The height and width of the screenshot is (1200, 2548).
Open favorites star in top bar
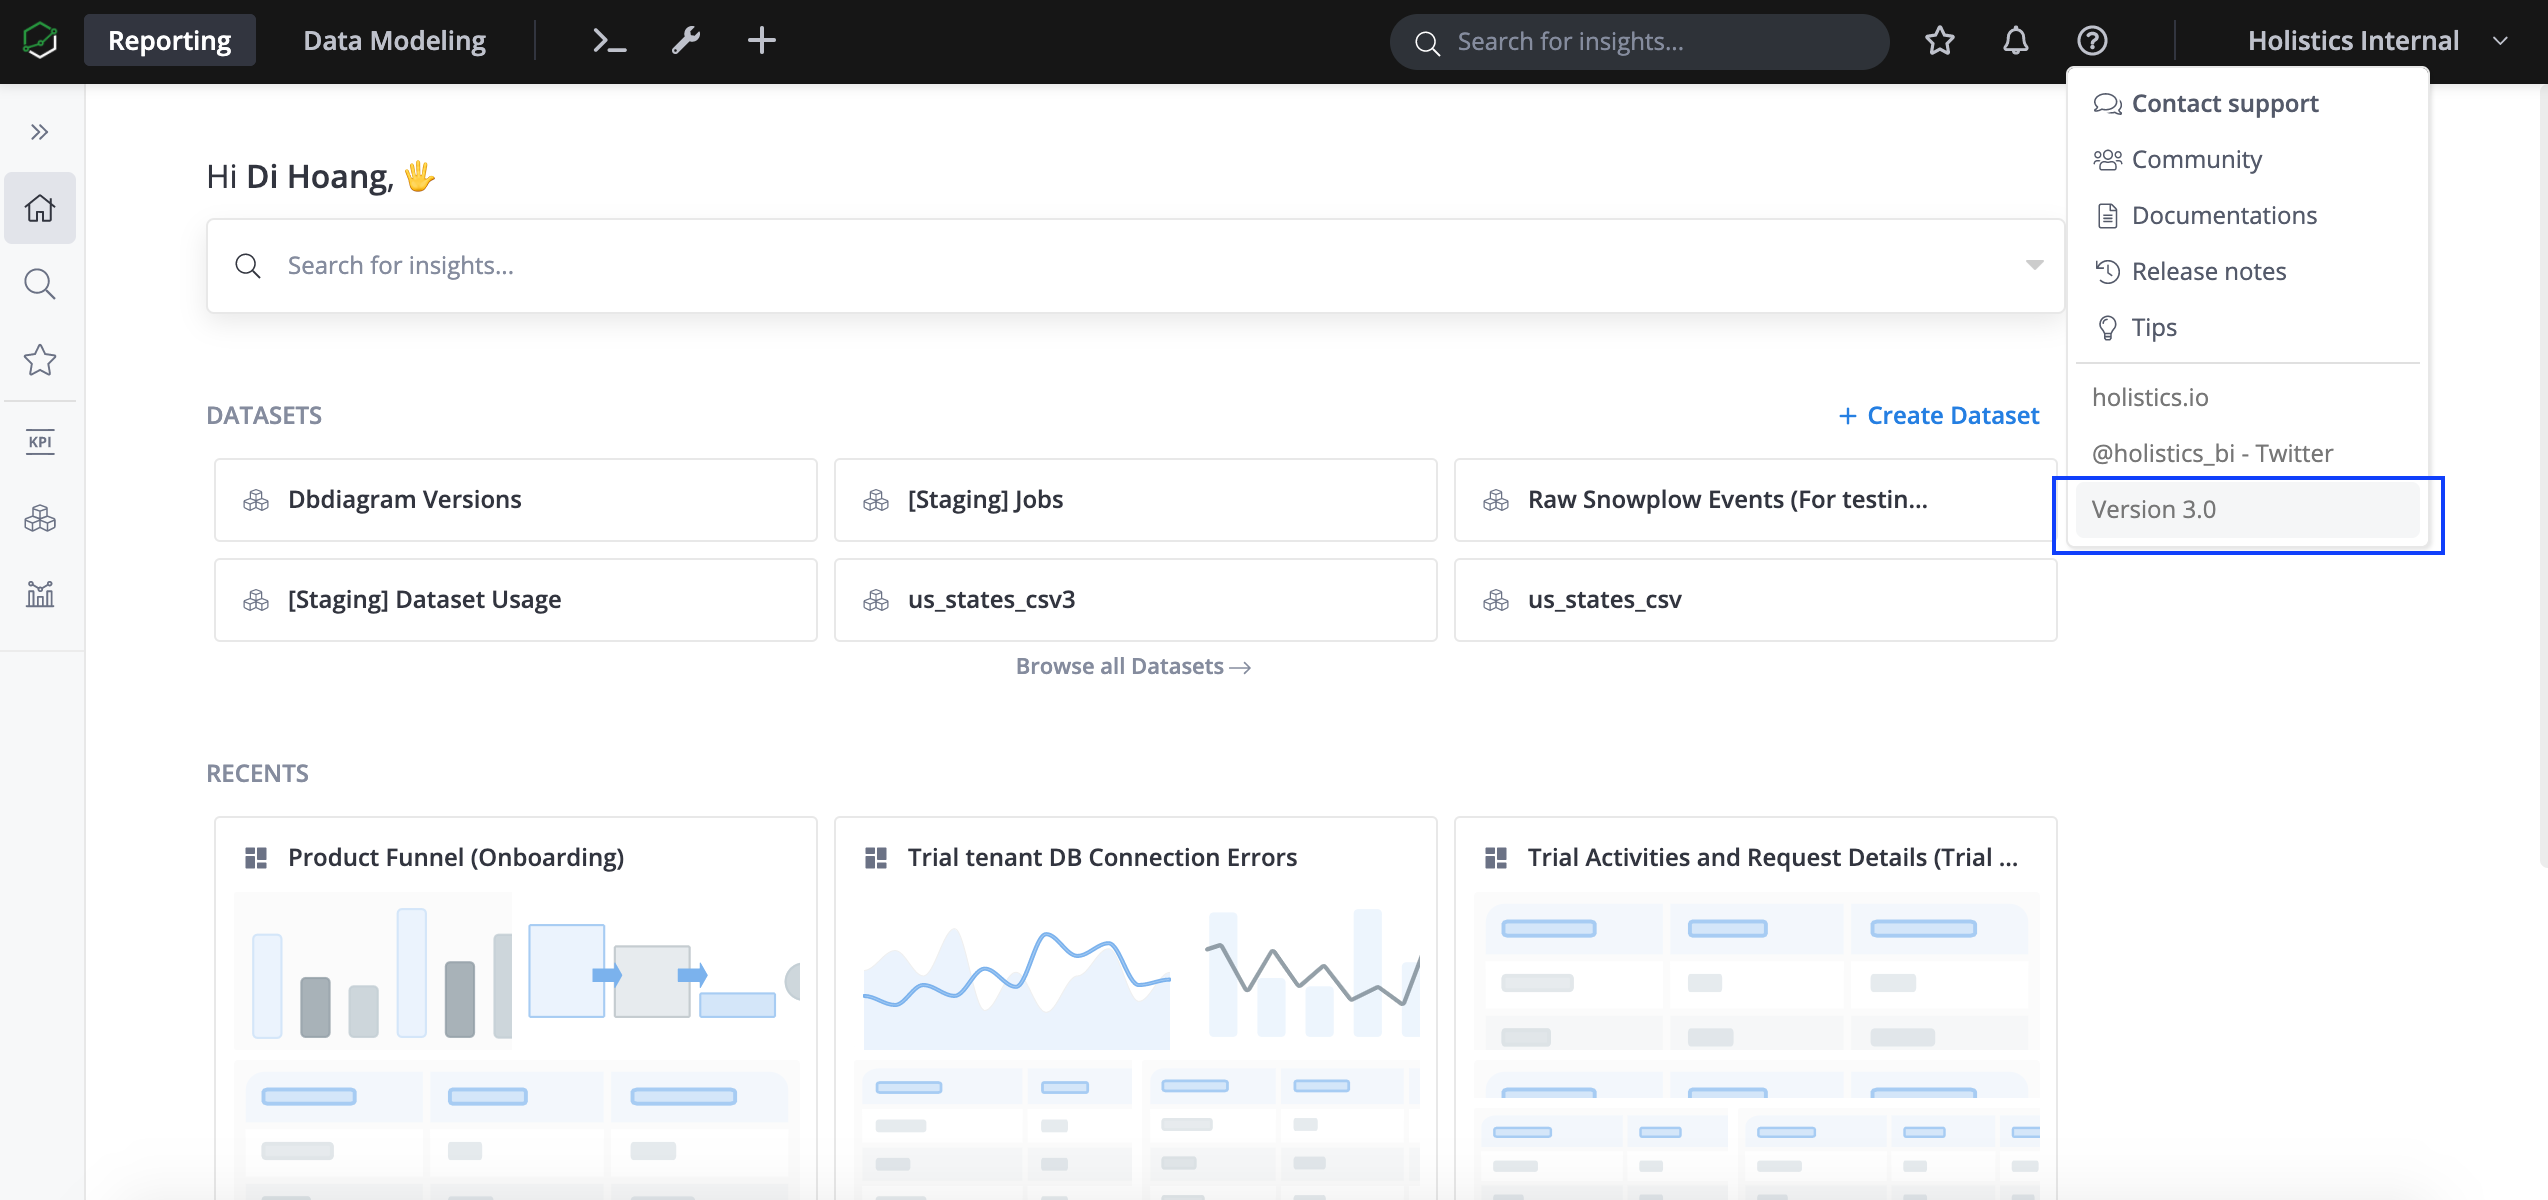coord(1940,40)
